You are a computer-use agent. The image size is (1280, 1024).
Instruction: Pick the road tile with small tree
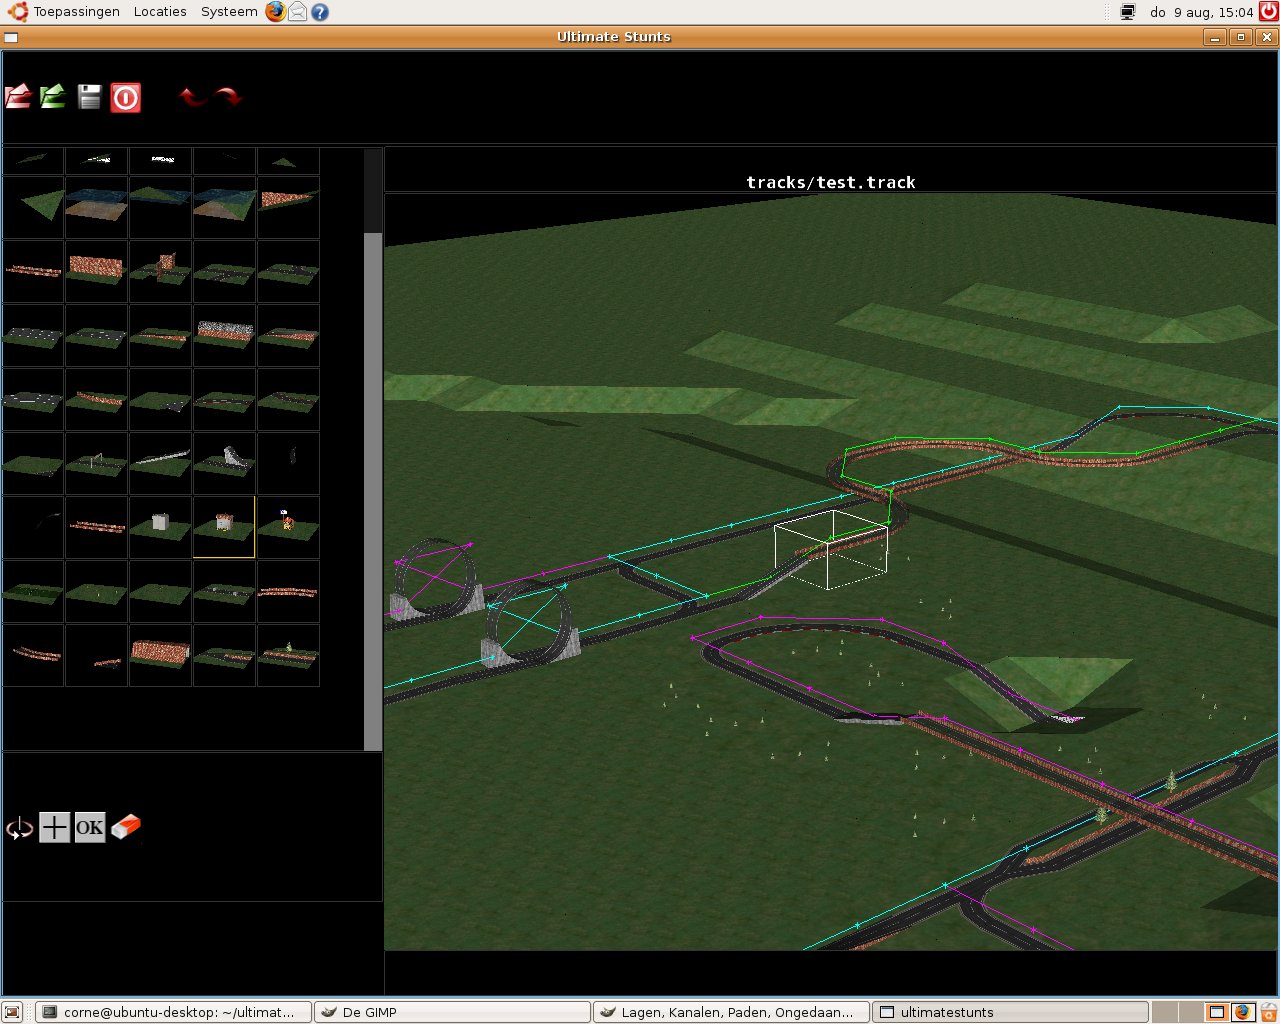pyautogui.click(x=288, y=655)
